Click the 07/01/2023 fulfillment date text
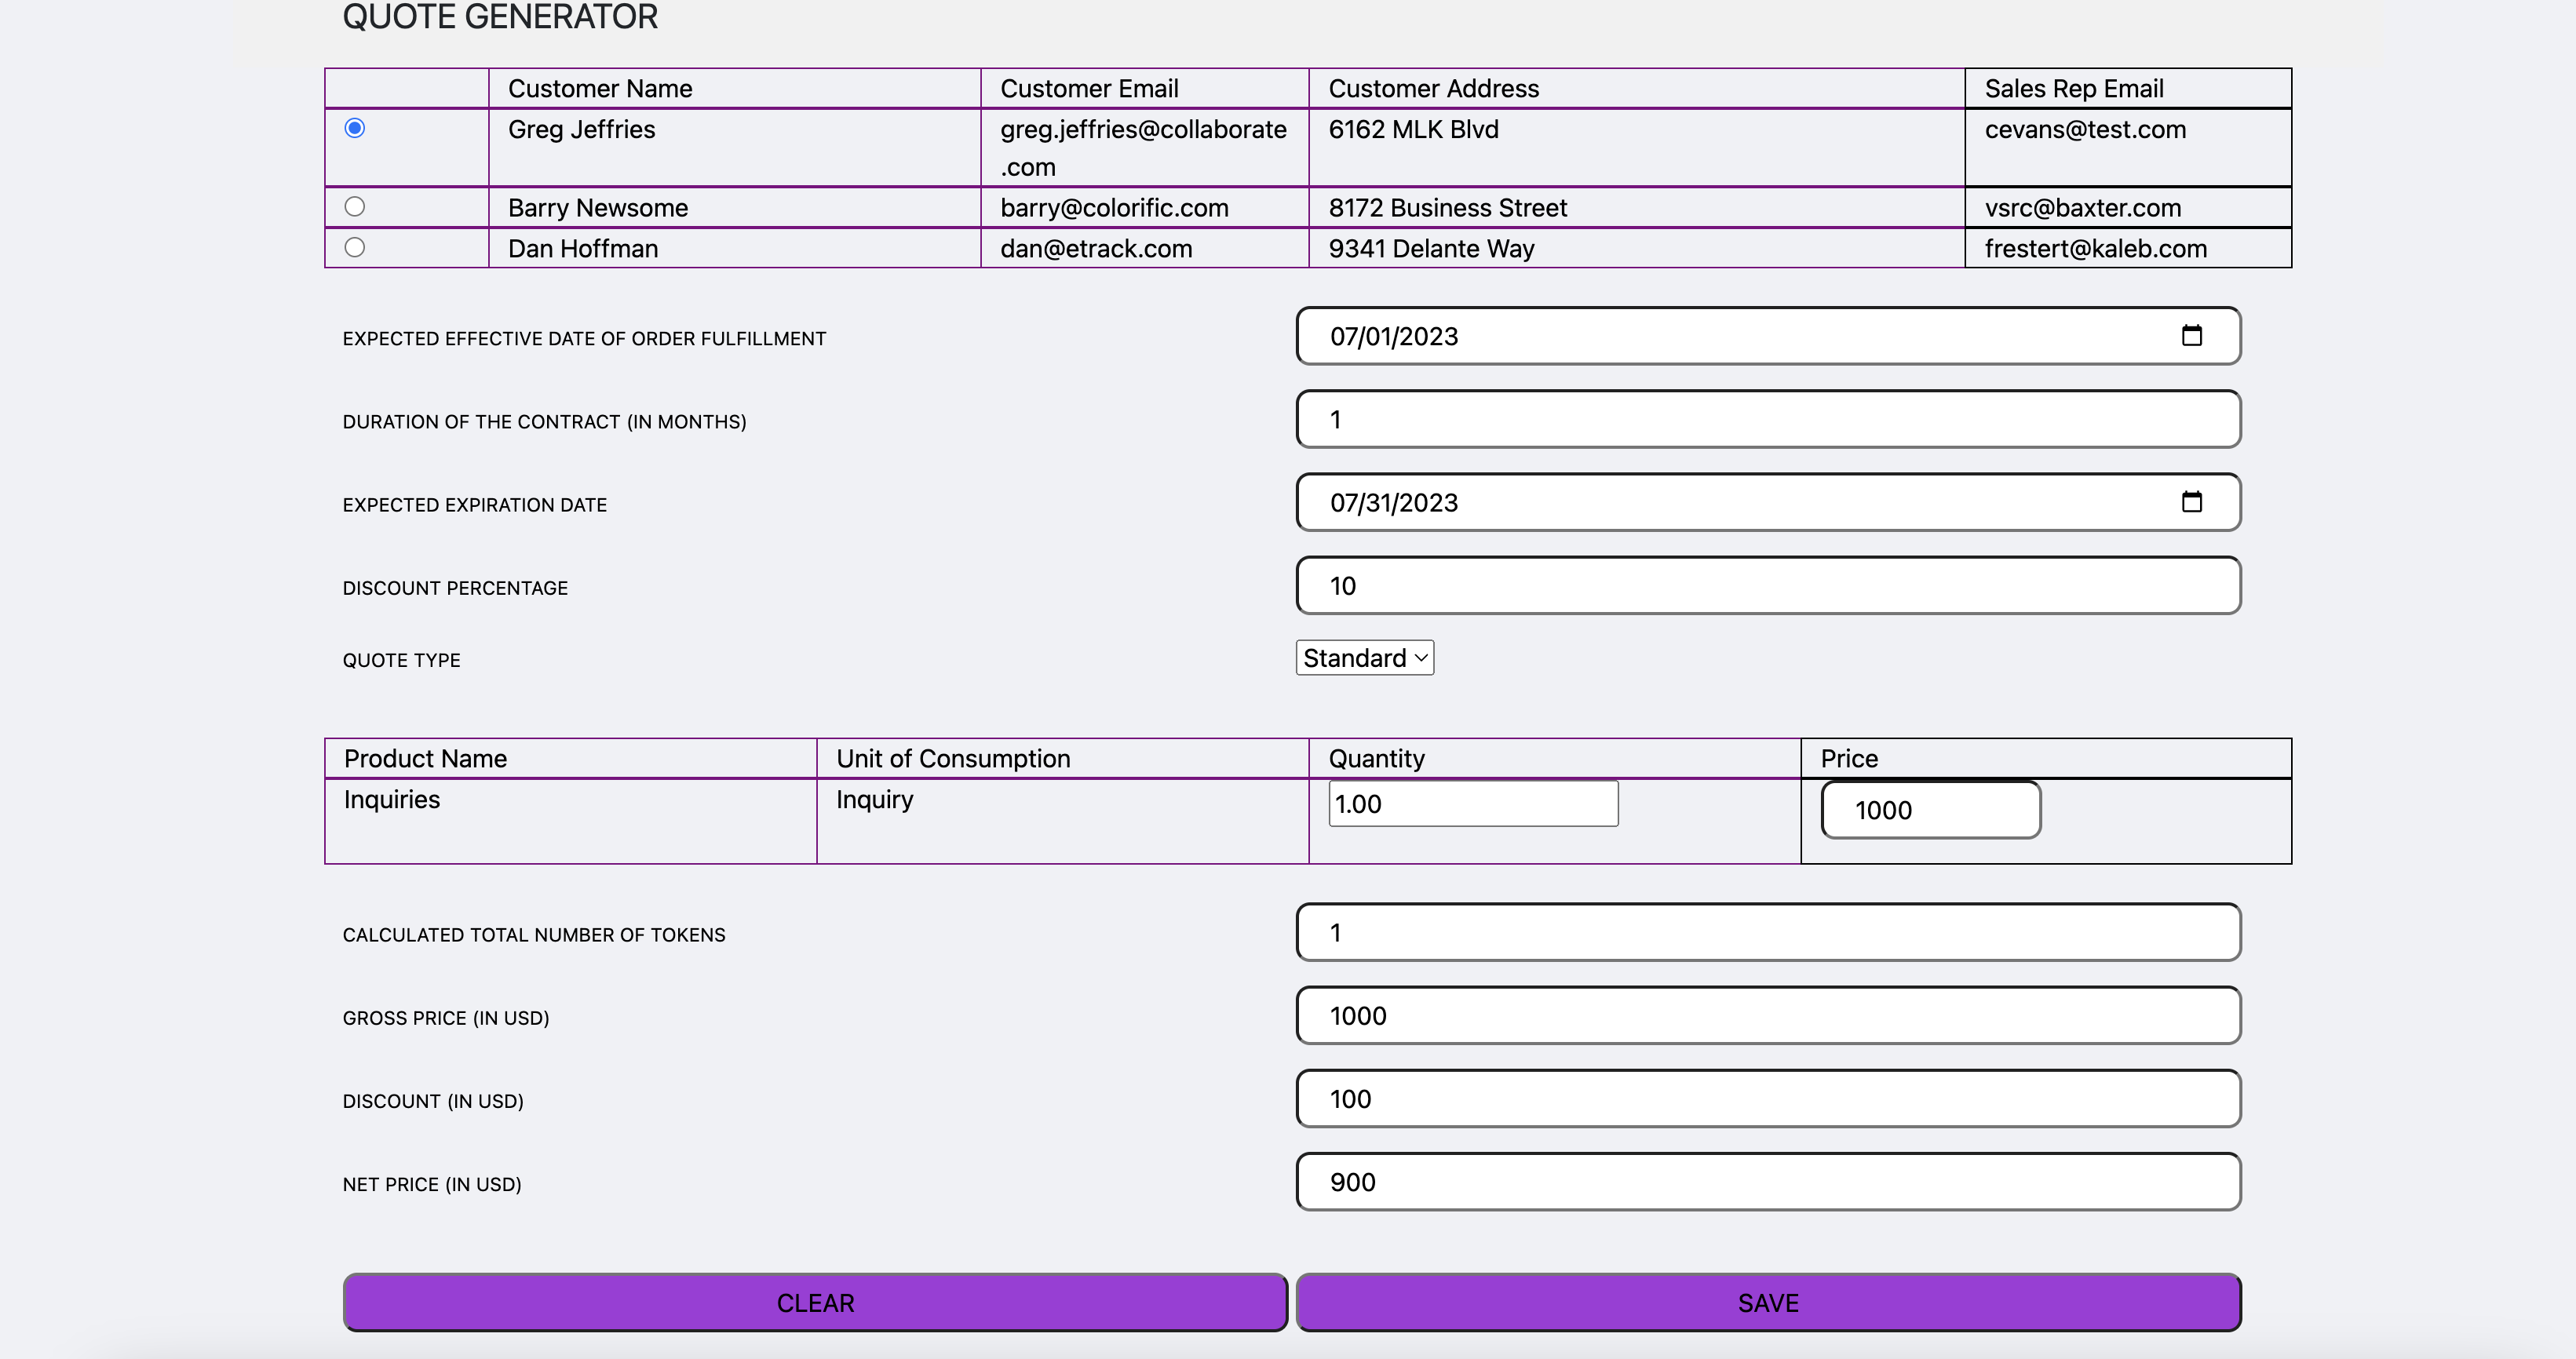The height and width of the screenshot is (1359, 2576). [x=1393, y=337]
